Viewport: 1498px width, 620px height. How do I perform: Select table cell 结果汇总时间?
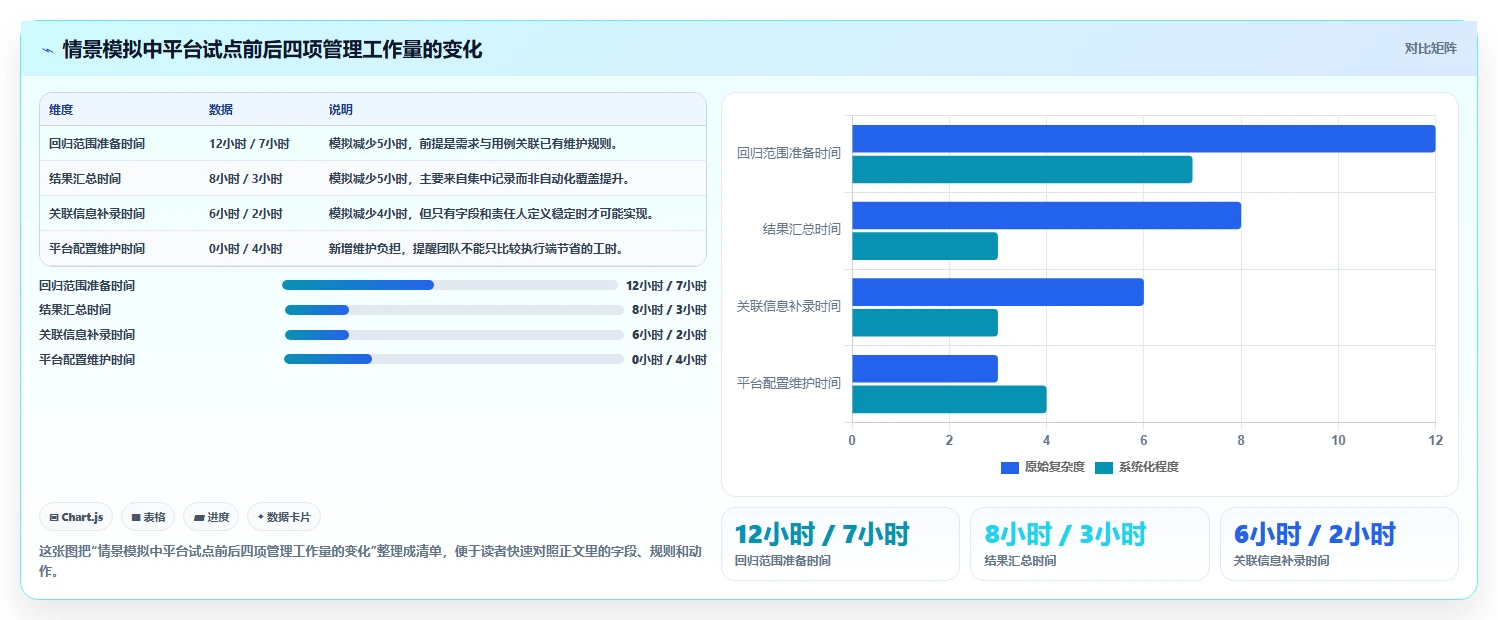[x=85, y=179]
